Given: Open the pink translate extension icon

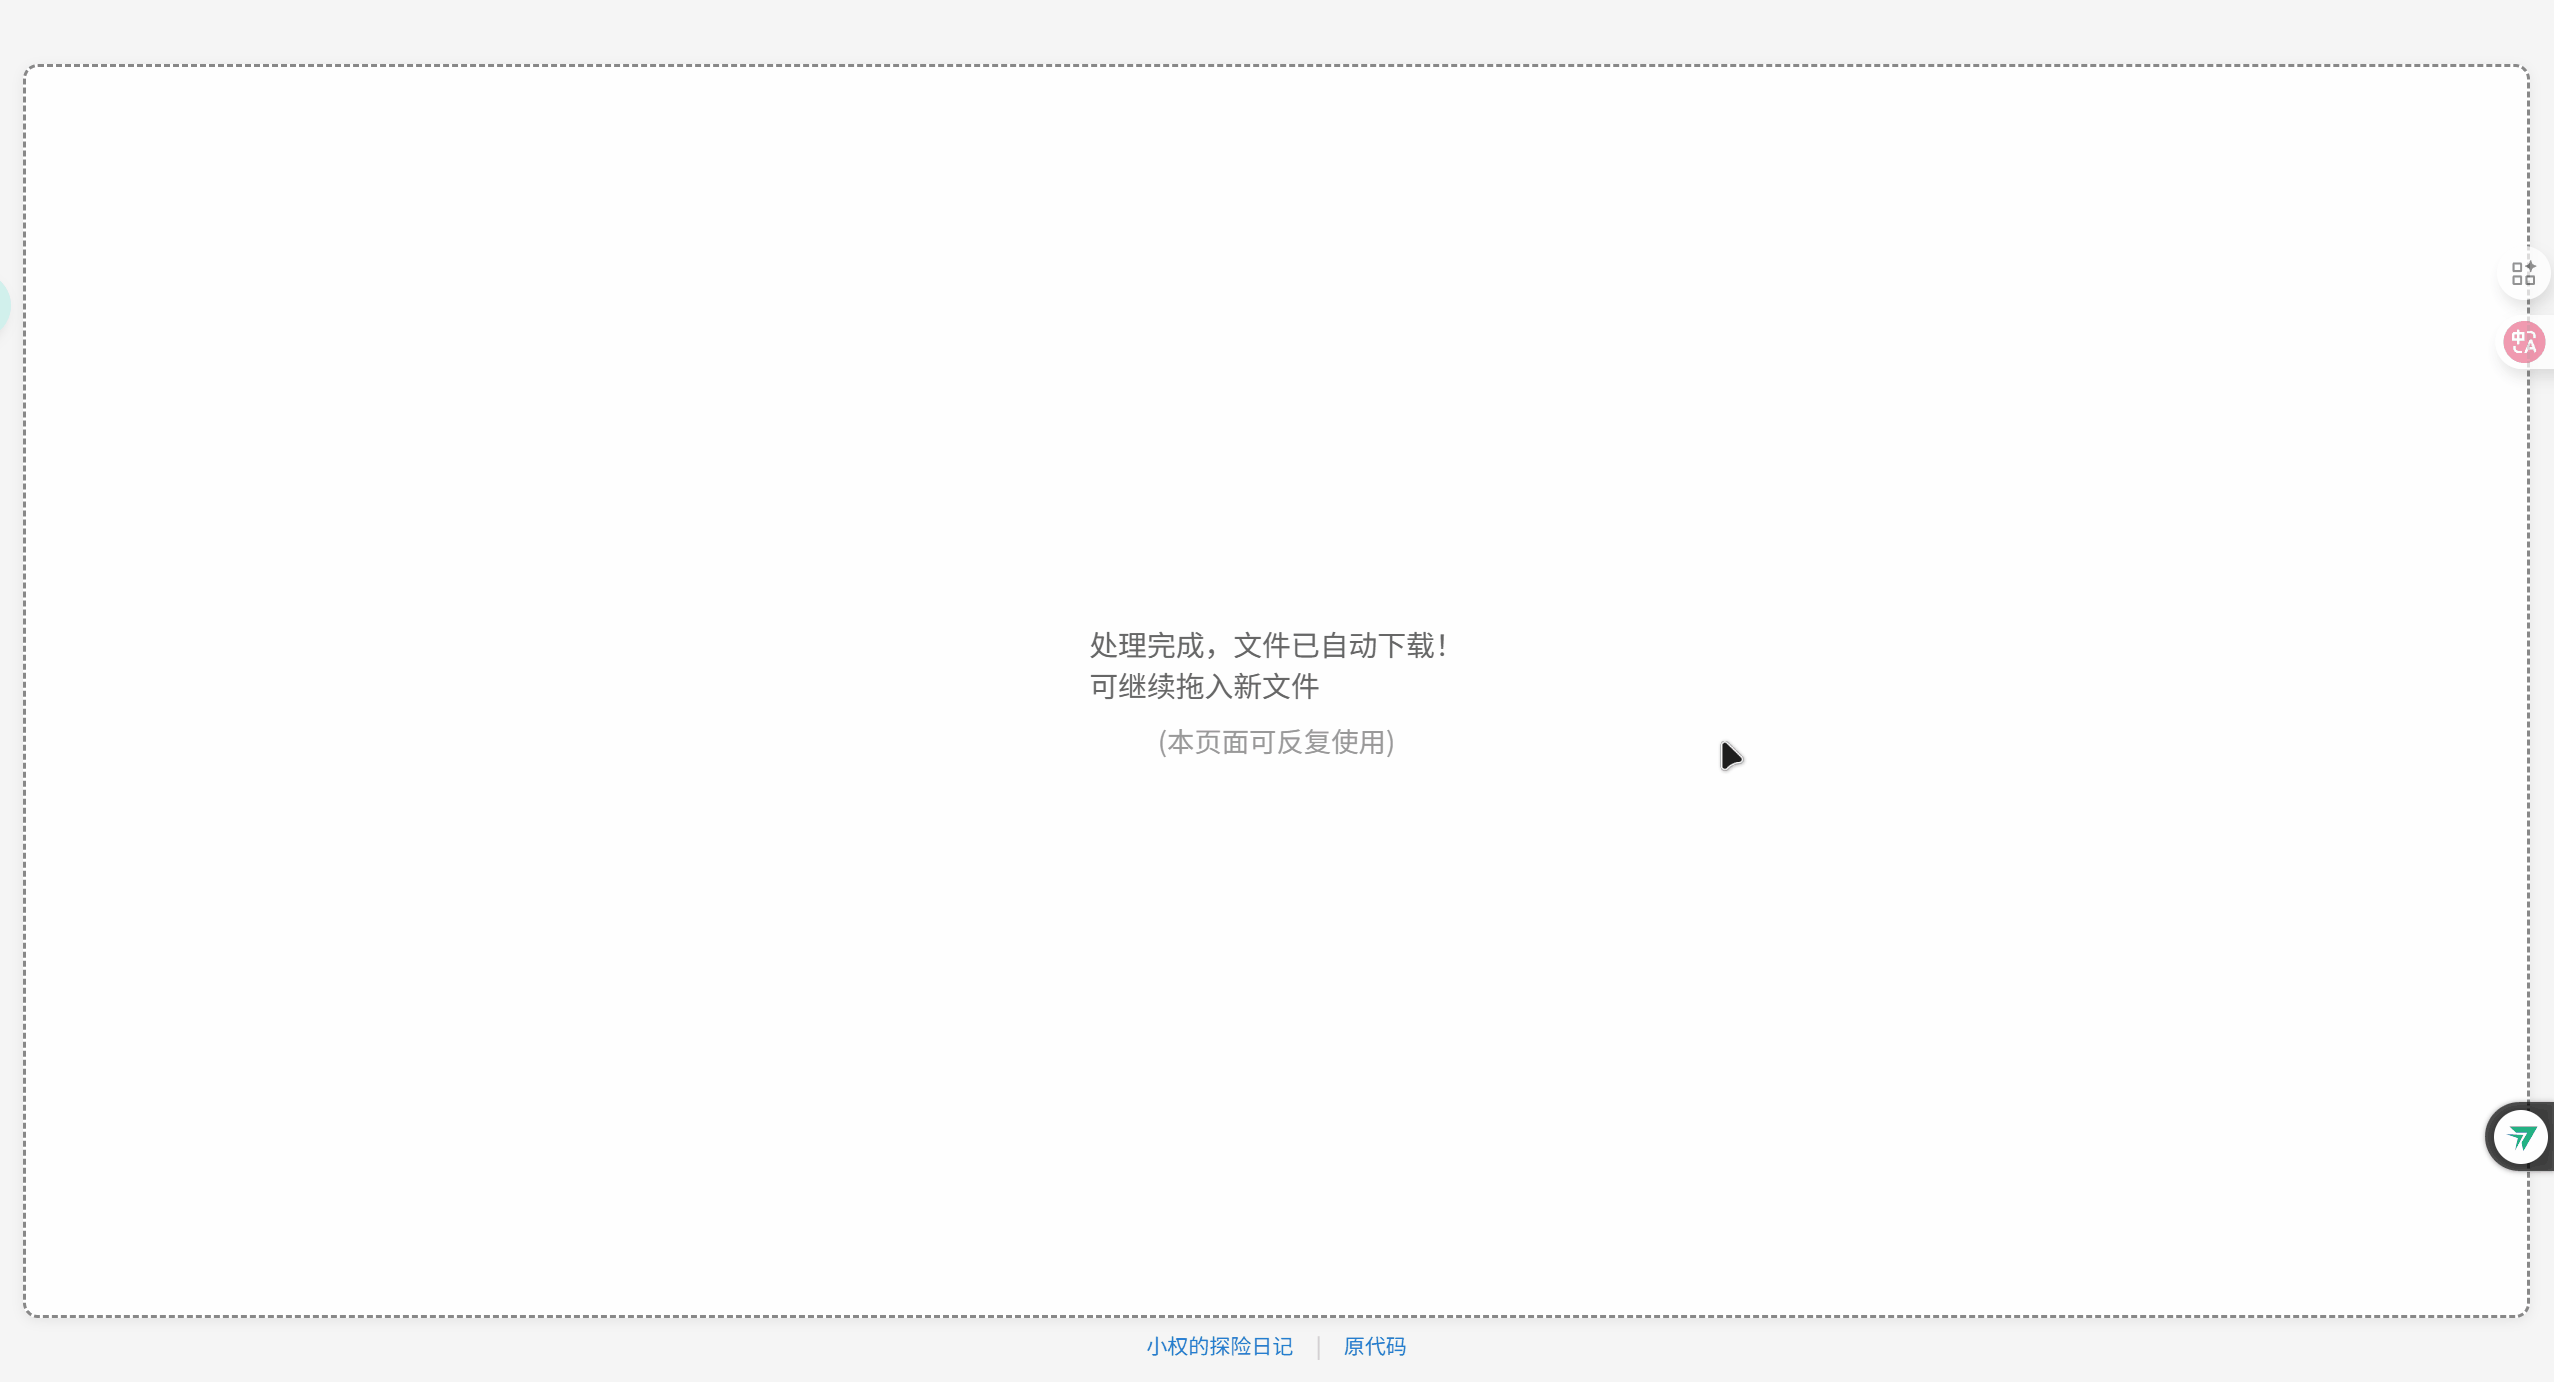Looking at the screenshot, I should 2524,342.
